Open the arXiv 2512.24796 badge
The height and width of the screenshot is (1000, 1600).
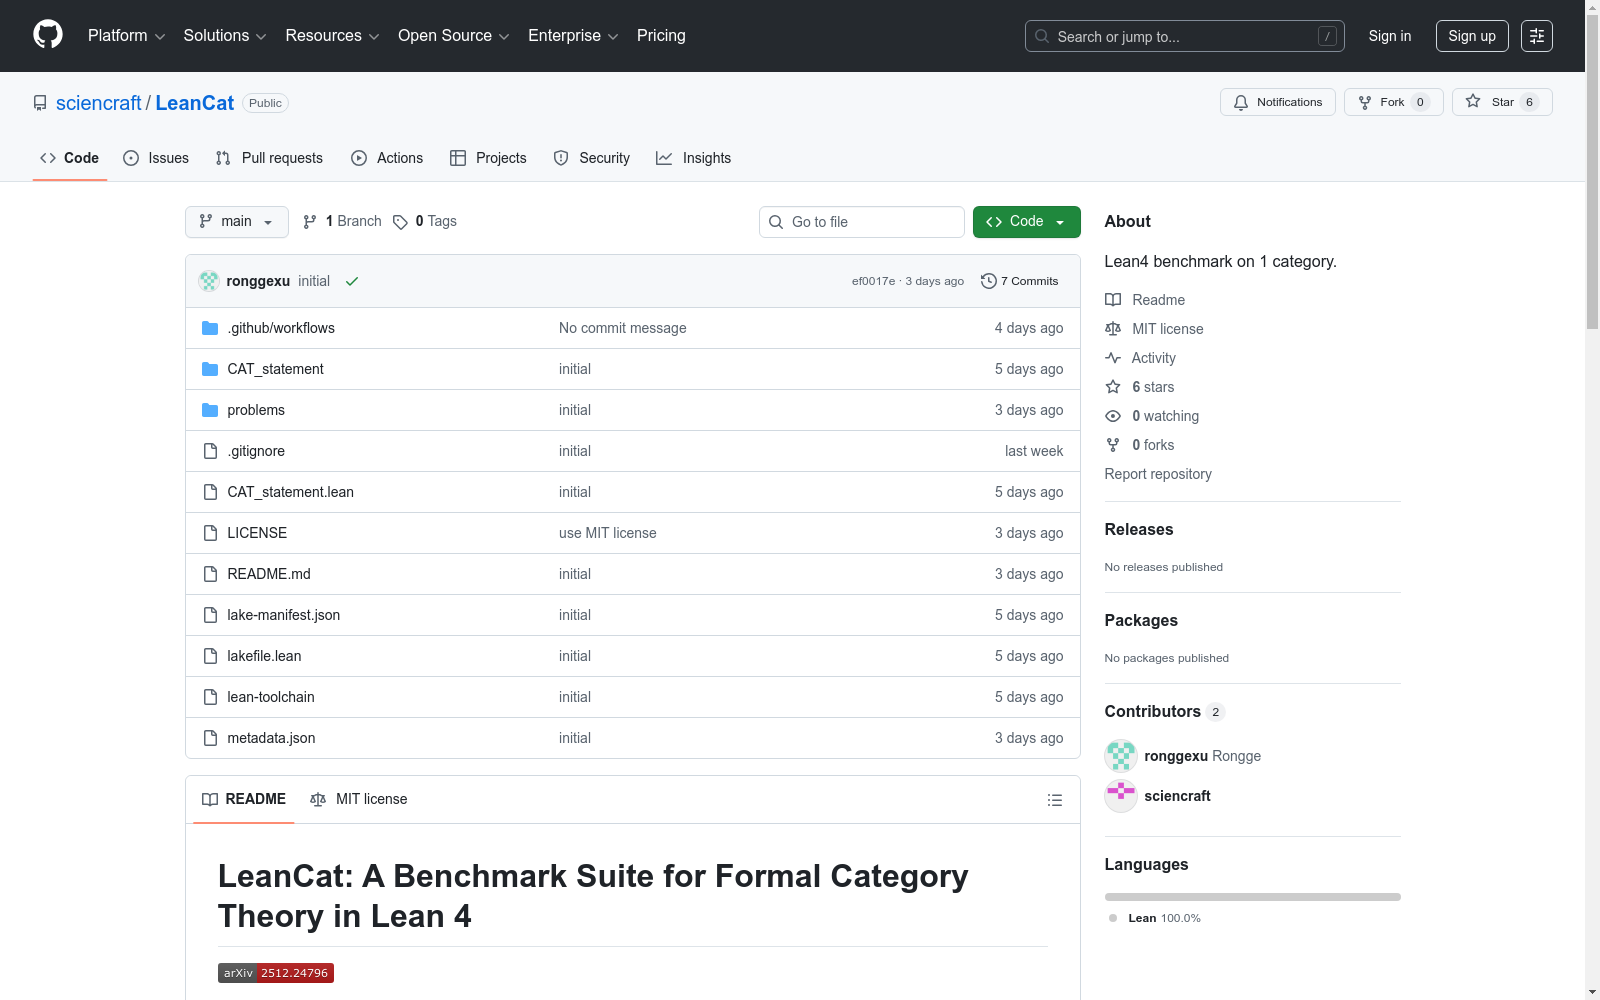276,973
